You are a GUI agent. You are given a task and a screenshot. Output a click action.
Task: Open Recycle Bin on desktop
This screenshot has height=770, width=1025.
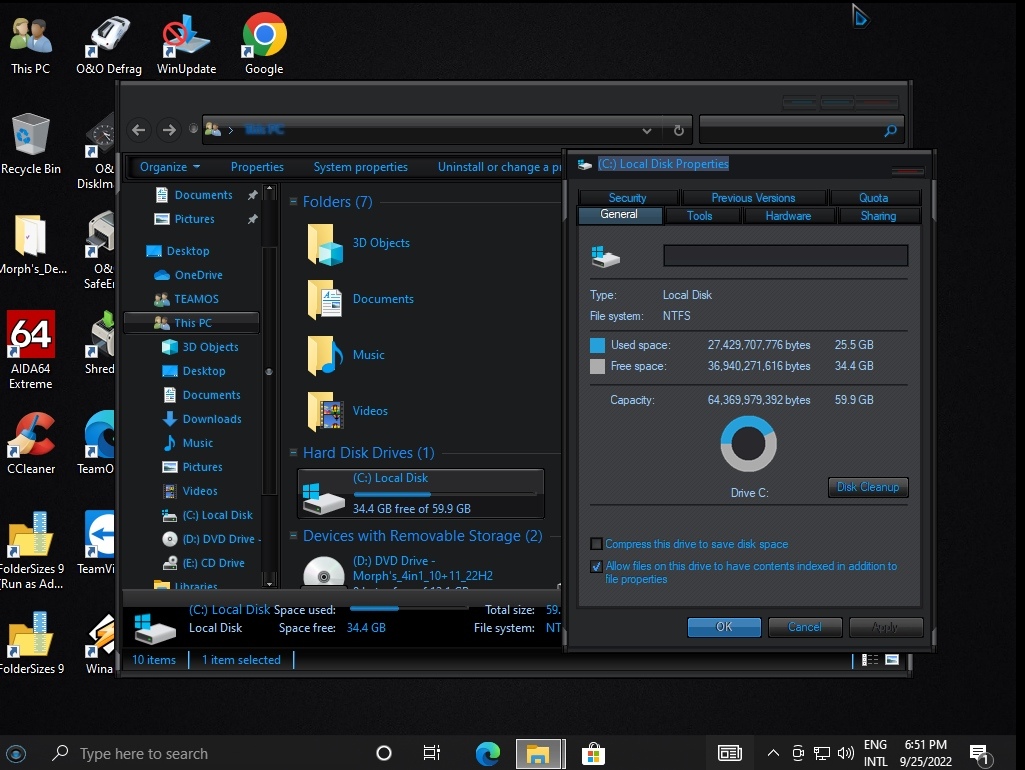30,135
